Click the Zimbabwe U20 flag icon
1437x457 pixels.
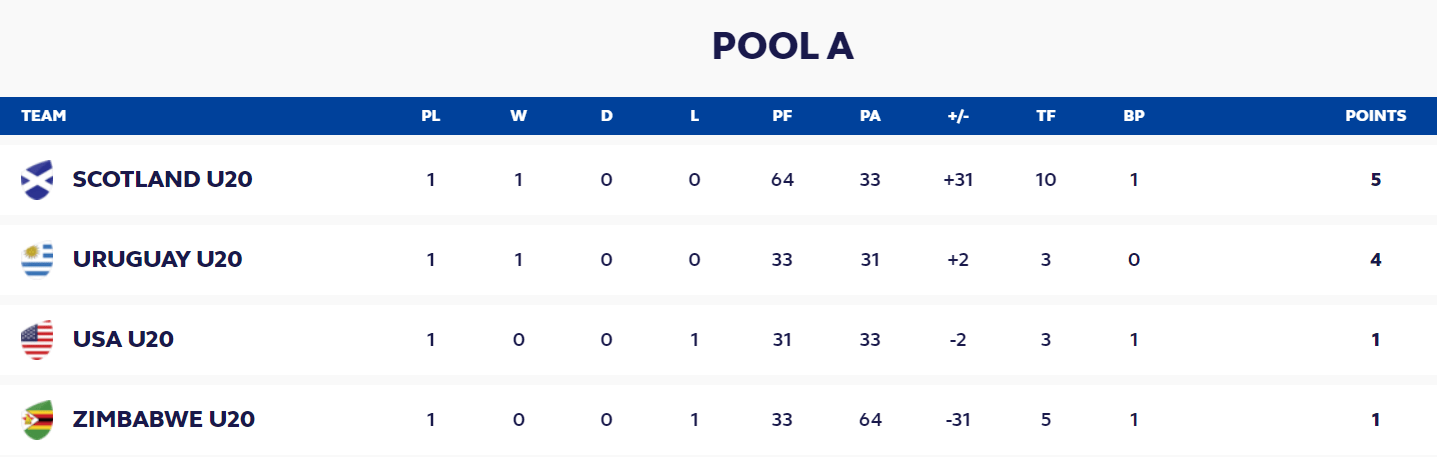[36, 419]
